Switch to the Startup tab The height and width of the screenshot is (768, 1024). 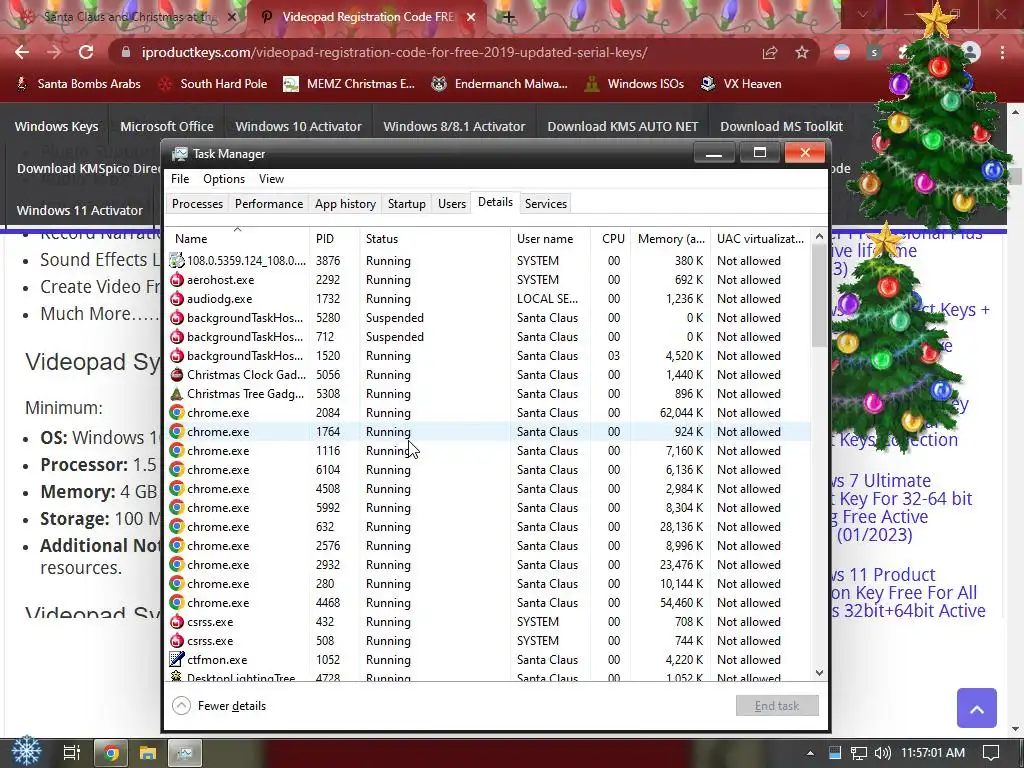tap(406, 204)
